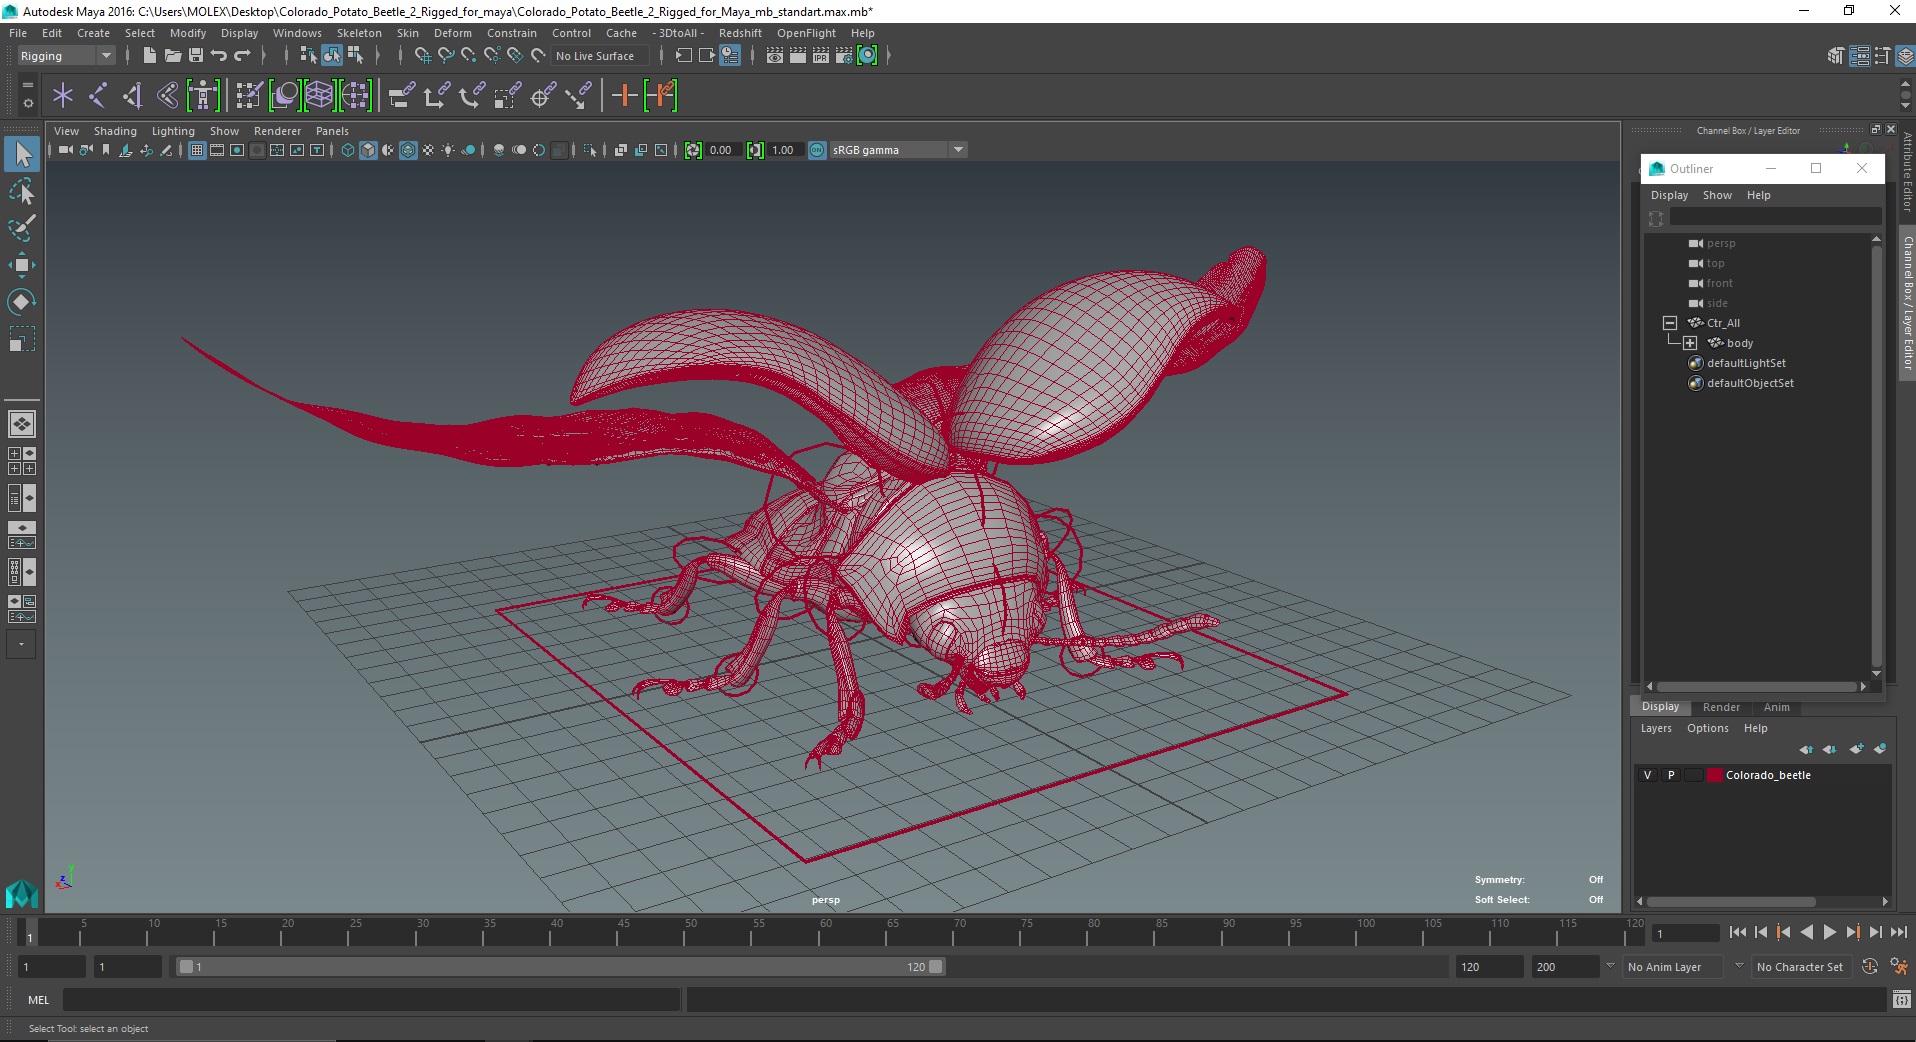Select the Rotate tool in toolbox
Screen dimensions: 1916x1042
coord(22,302)
